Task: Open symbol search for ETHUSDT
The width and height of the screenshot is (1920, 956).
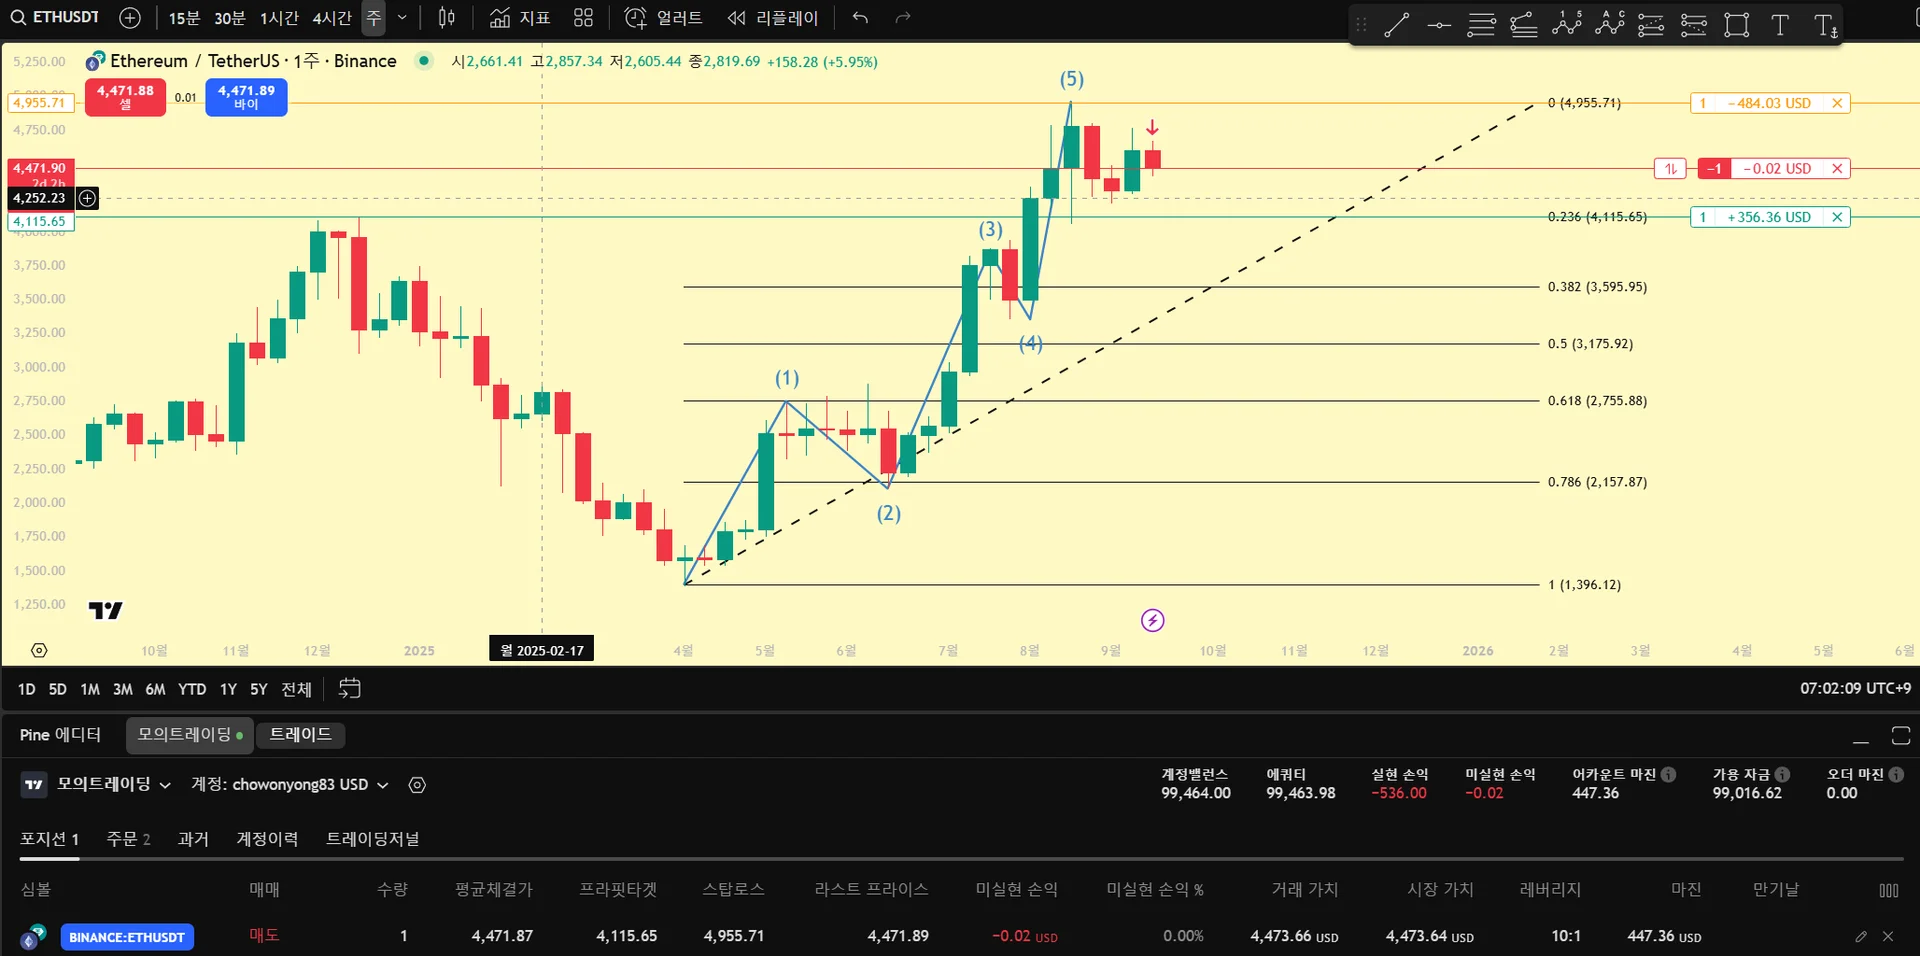Action: [55, 17]
